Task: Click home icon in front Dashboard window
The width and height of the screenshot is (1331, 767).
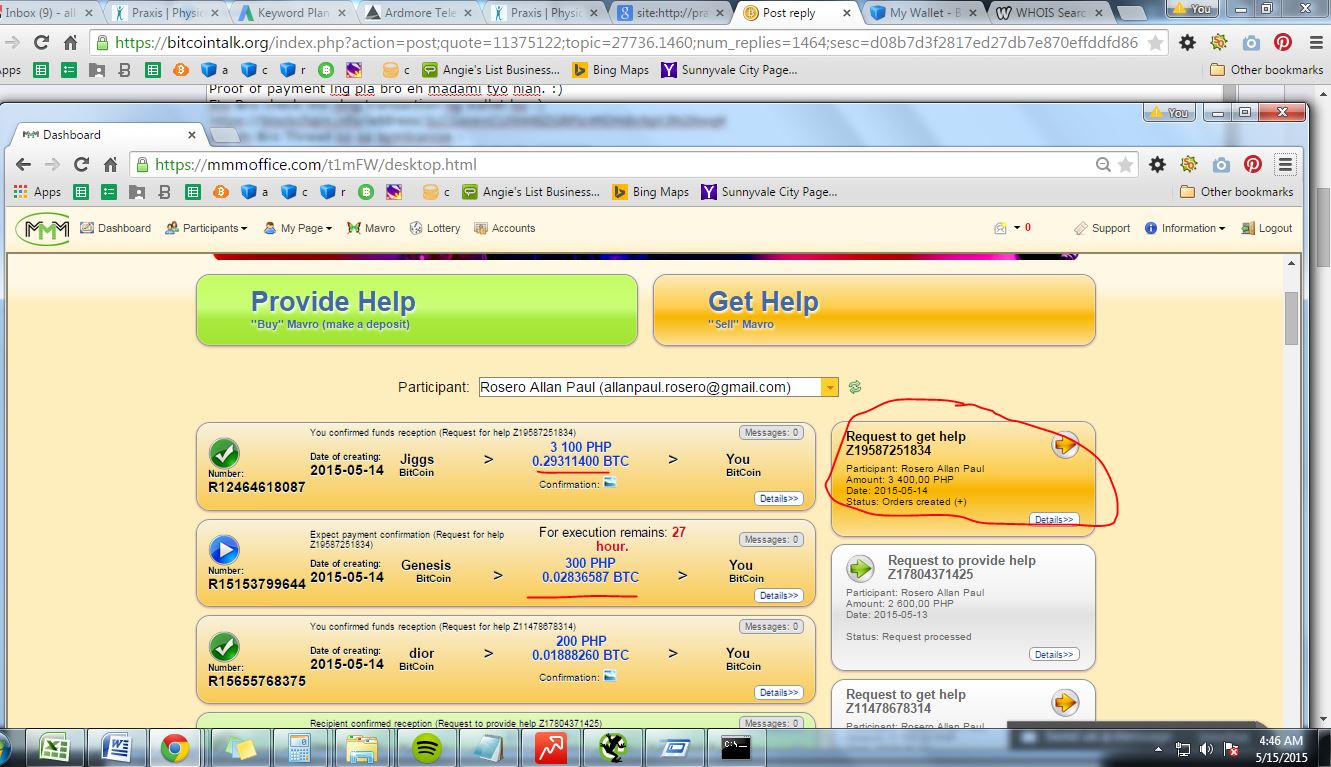Action: click(x=110, y=164)
